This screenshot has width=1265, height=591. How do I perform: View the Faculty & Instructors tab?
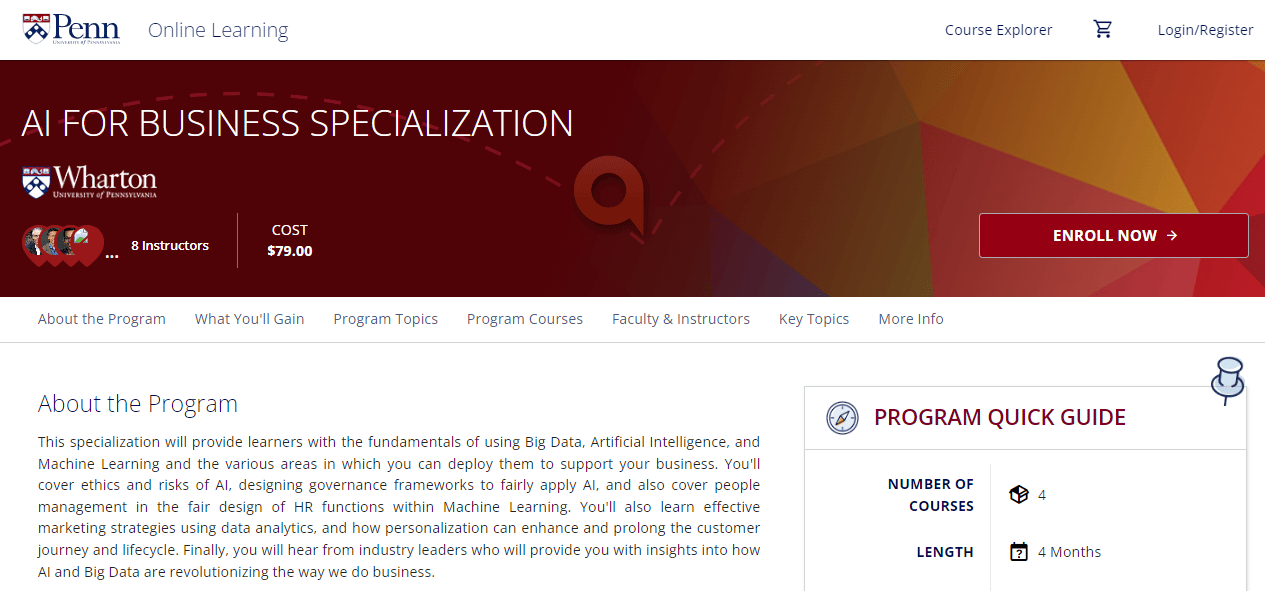[680, 319]
